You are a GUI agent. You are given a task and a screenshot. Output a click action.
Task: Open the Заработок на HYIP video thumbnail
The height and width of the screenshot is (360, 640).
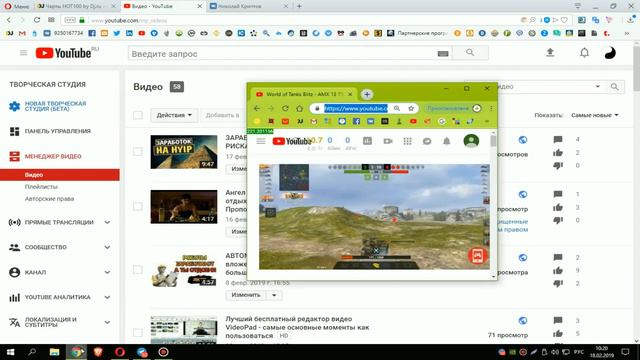[184, 152]
